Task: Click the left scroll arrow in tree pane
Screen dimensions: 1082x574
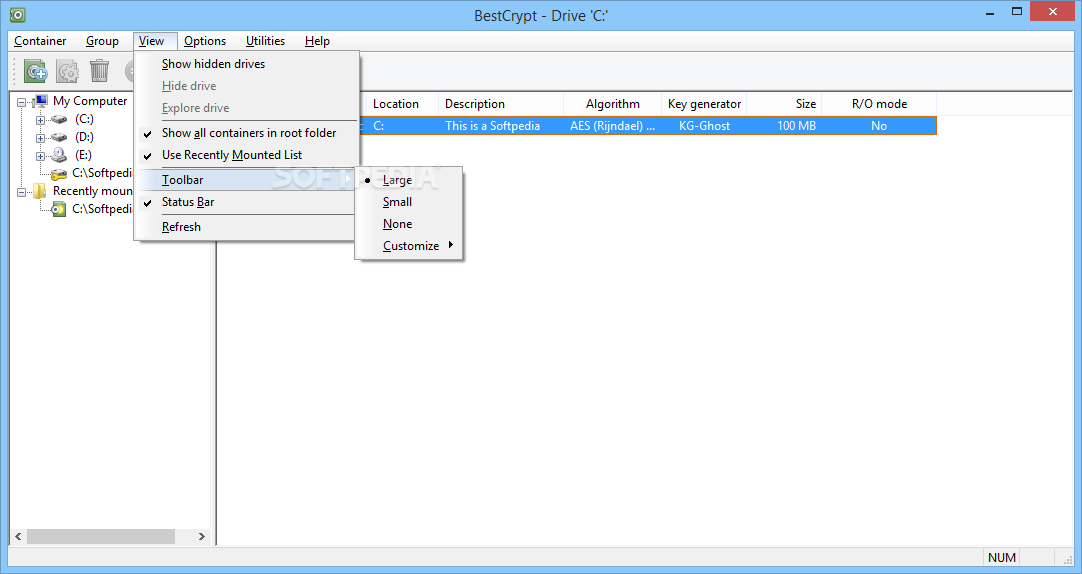Action: tap(19, 536)
